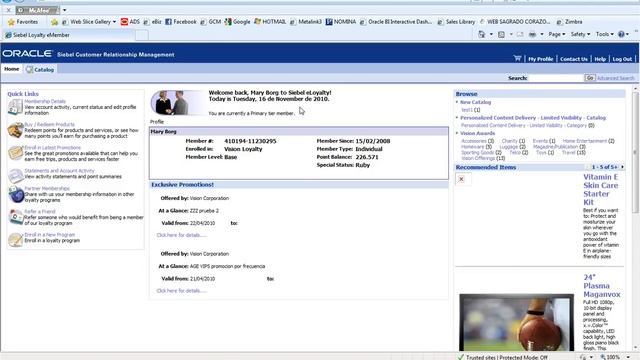Click the plasma TV football thumbnail
This screenshot has height=360, width=640.
pos(516,322)
